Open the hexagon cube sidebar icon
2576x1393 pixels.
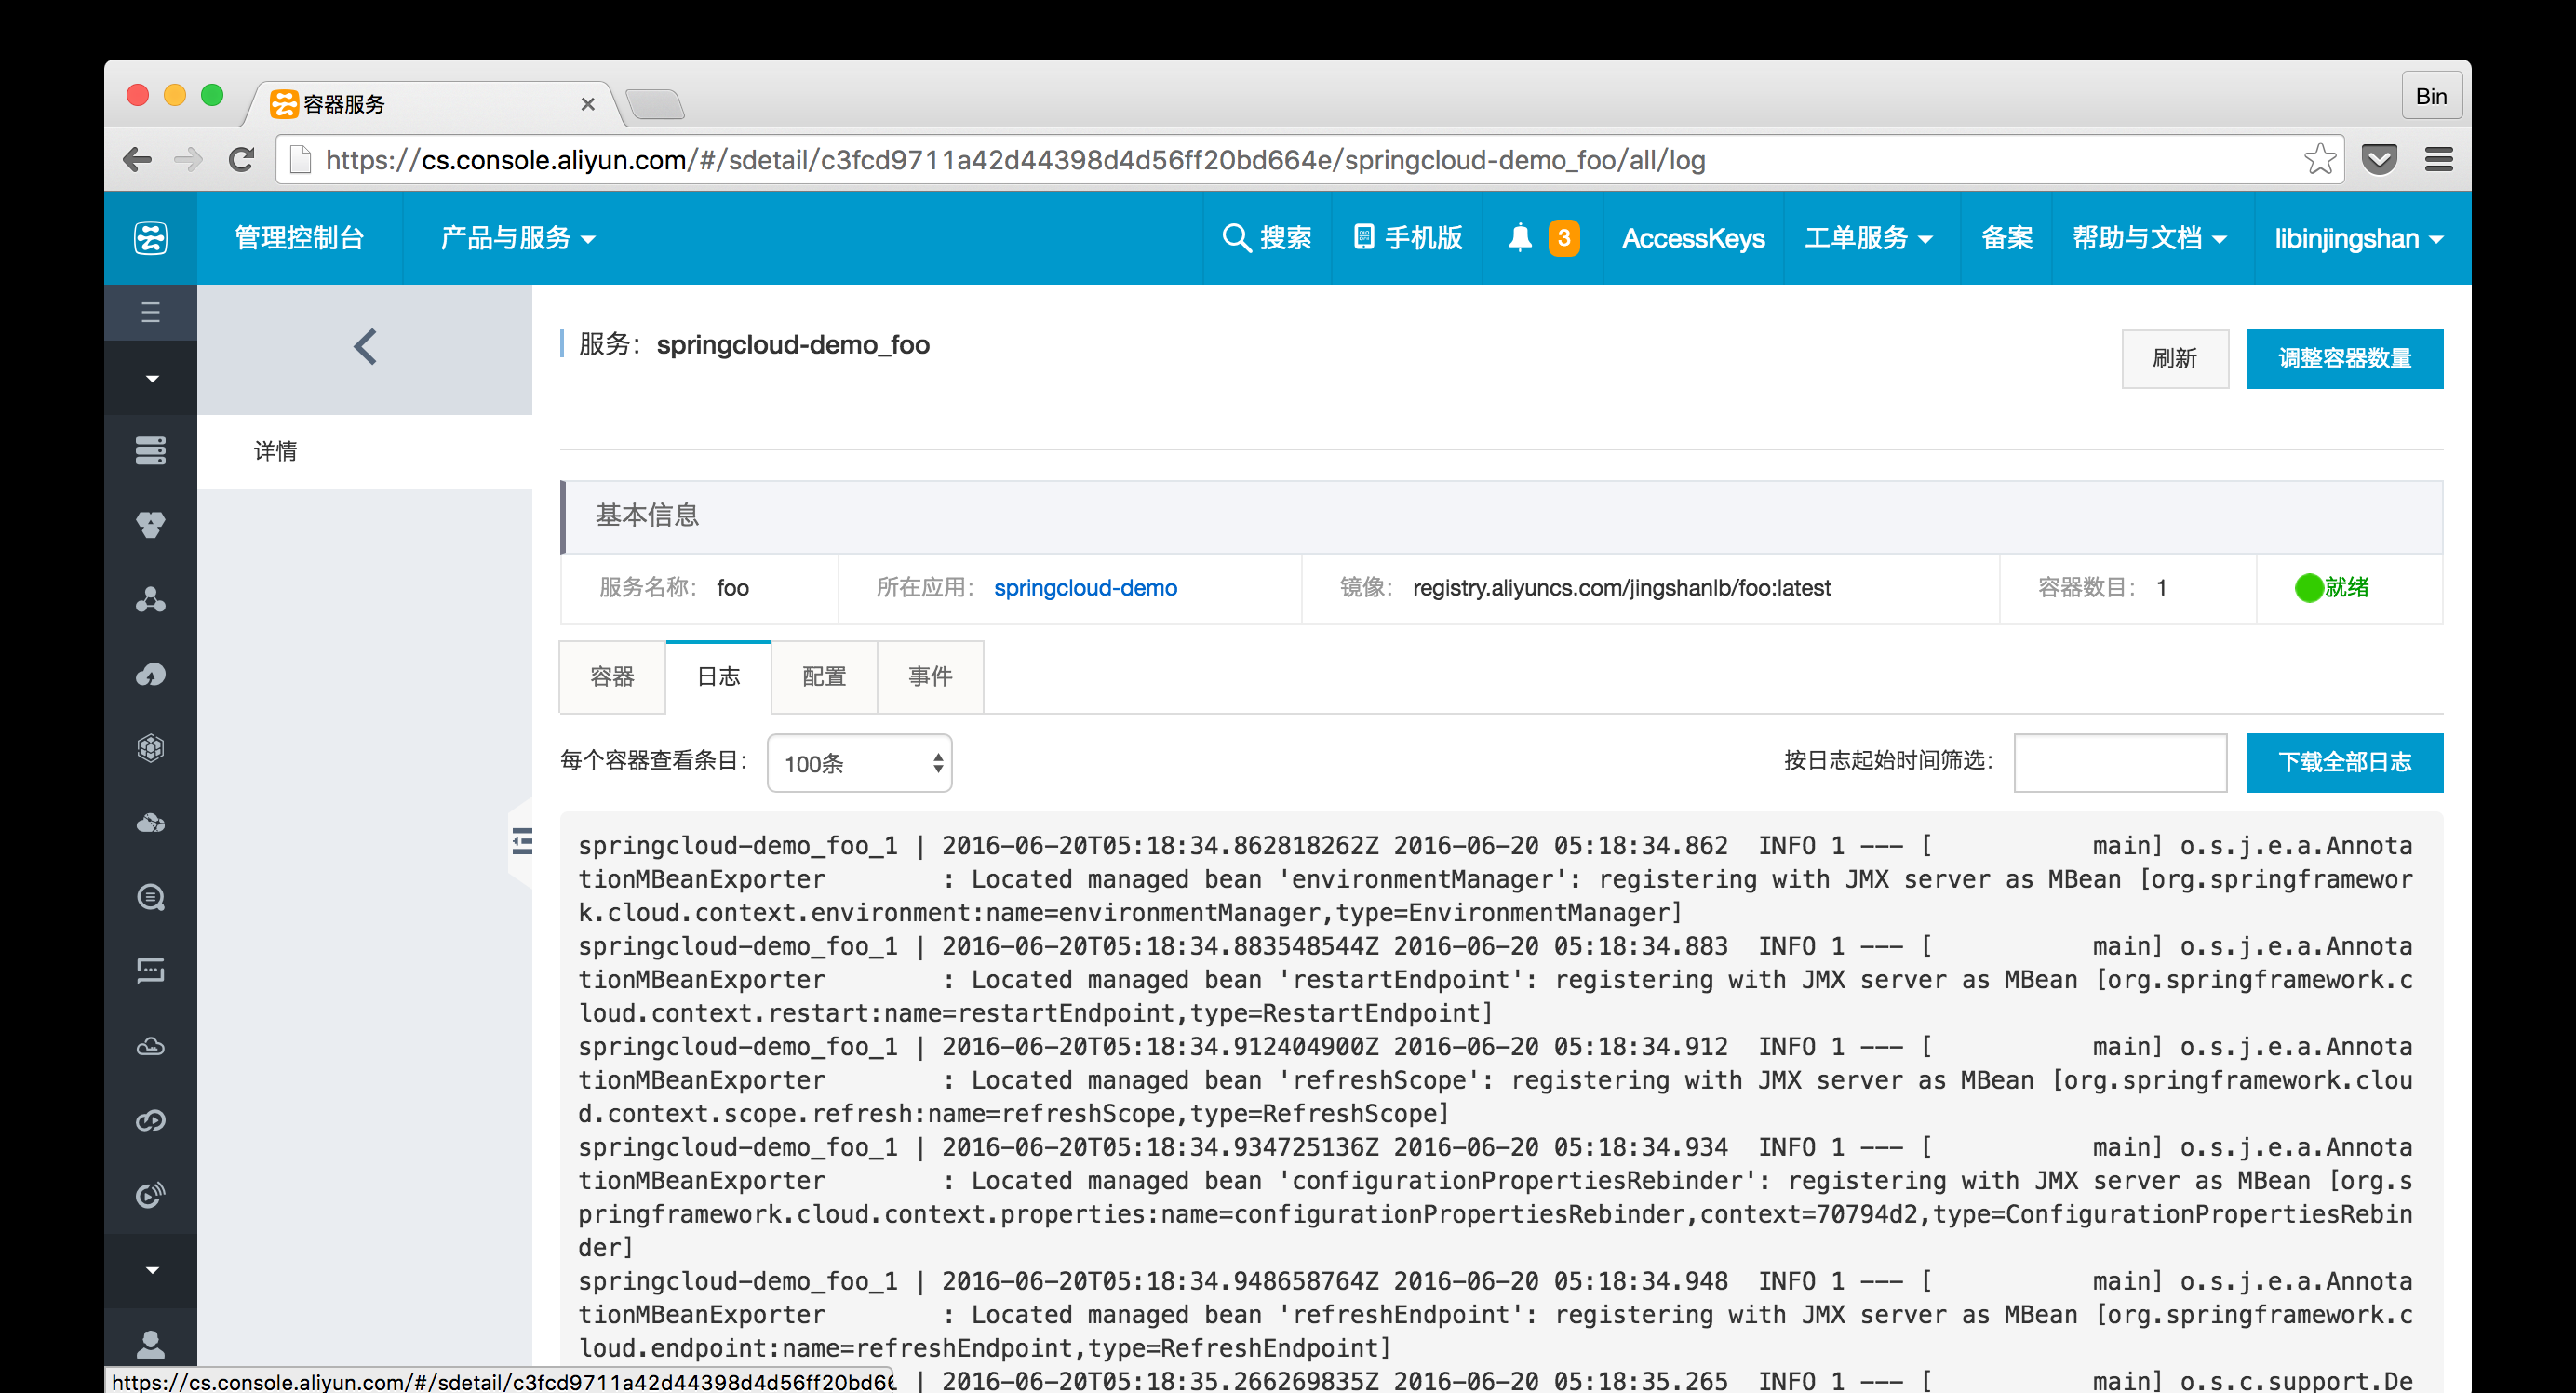(150, 748)
